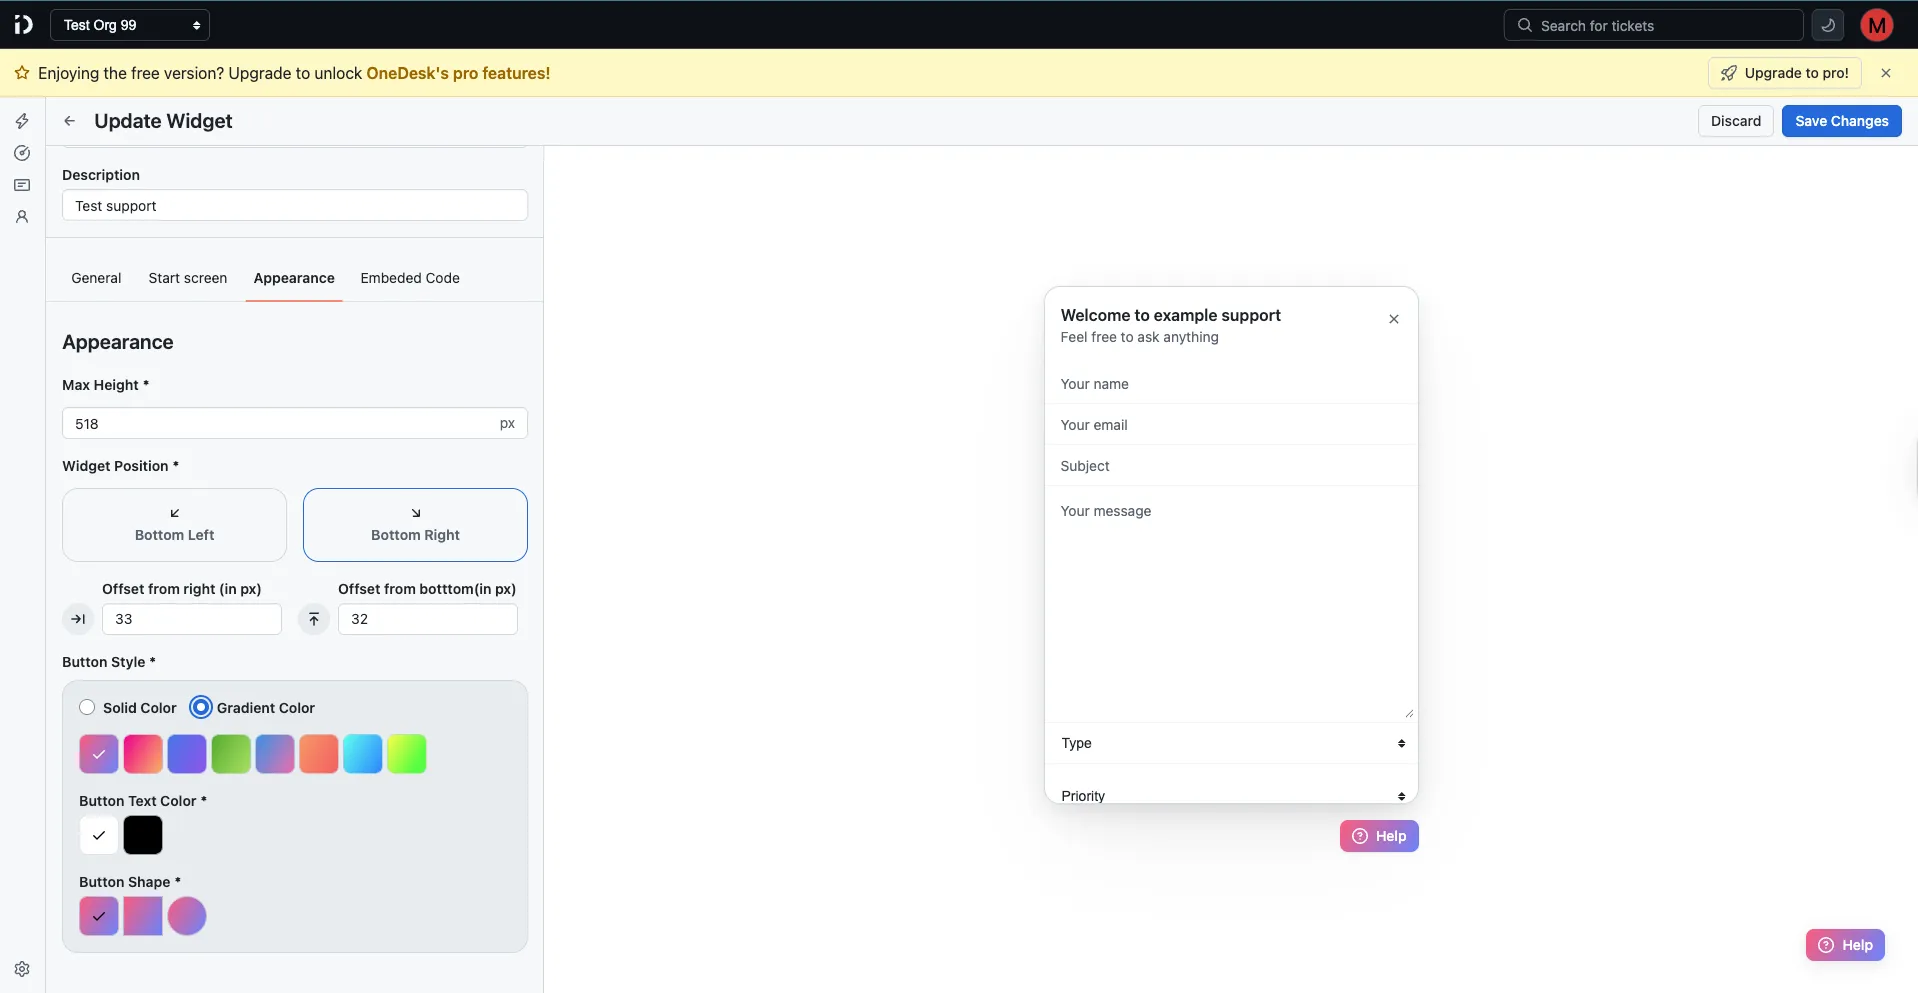
Task: Click the back arrow beside Update Widget
Action: pos(68,120)
